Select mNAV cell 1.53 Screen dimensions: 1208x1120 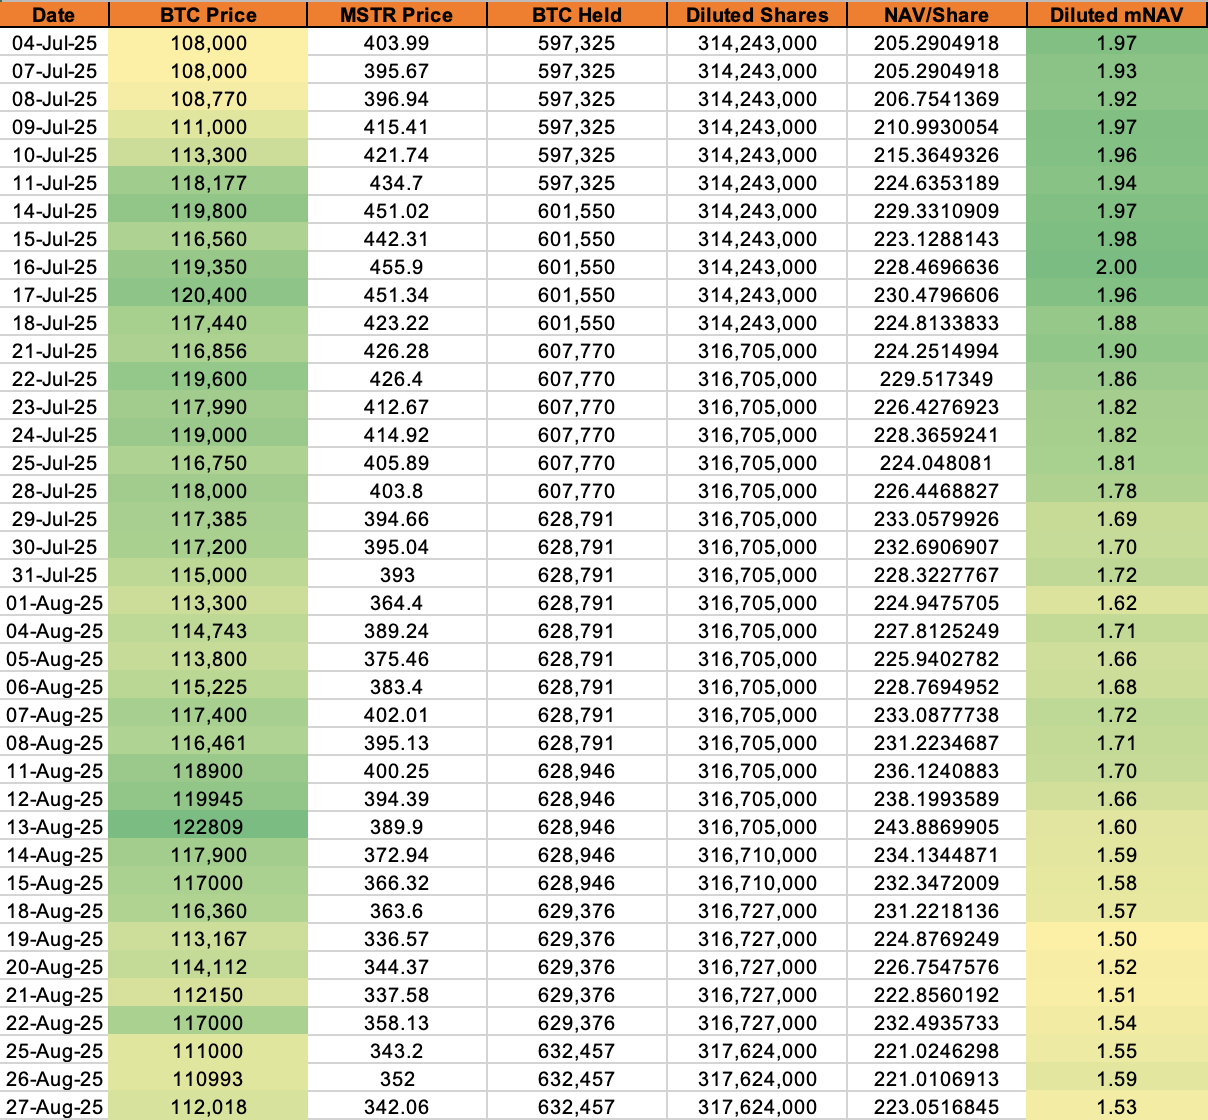point(1117,1107)
